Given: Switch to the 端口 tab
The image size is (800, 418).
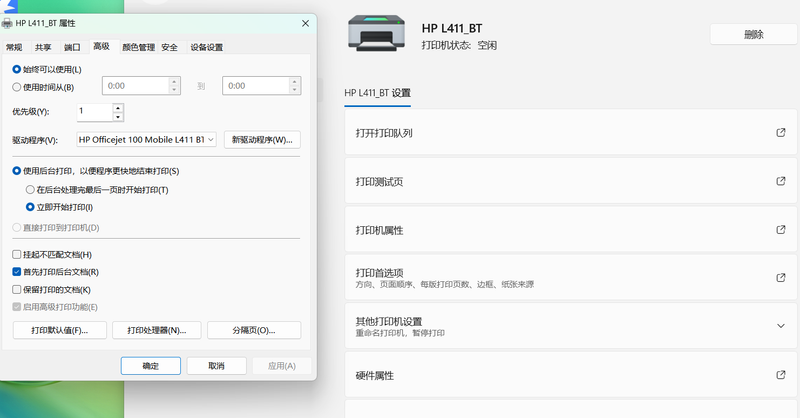Looking at the screenshot, I should [72, 47].
